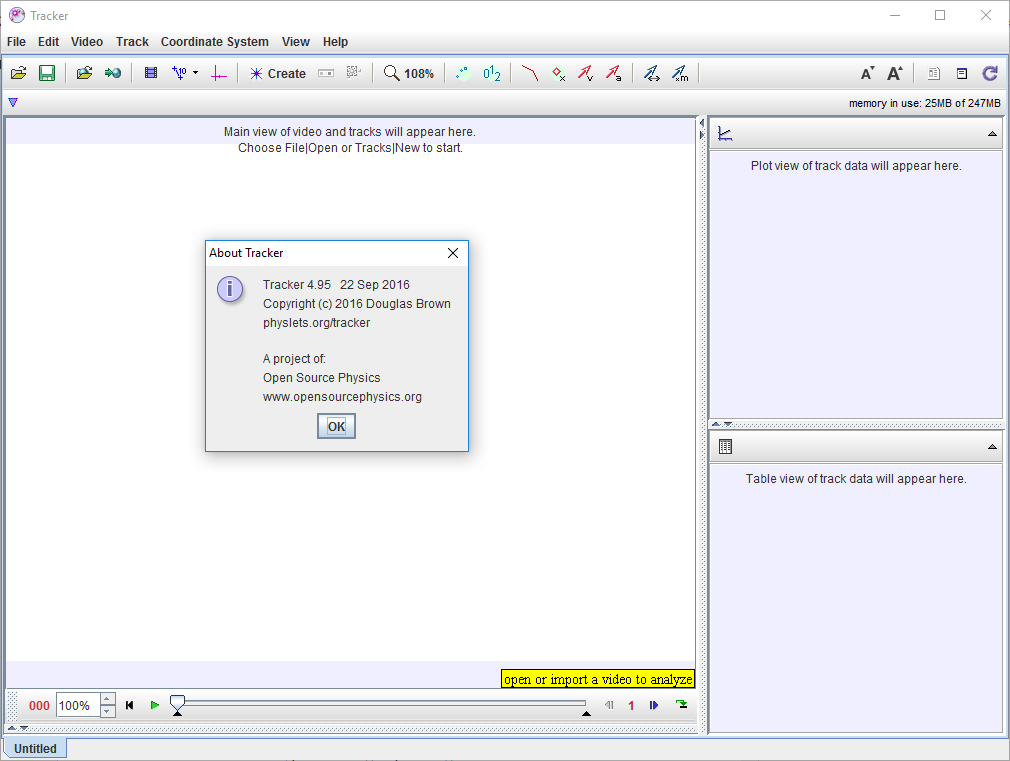Play the video with green arrow
Viewport: 1010px width, 761px height.
pyautogui.click(x=155, y=706)
